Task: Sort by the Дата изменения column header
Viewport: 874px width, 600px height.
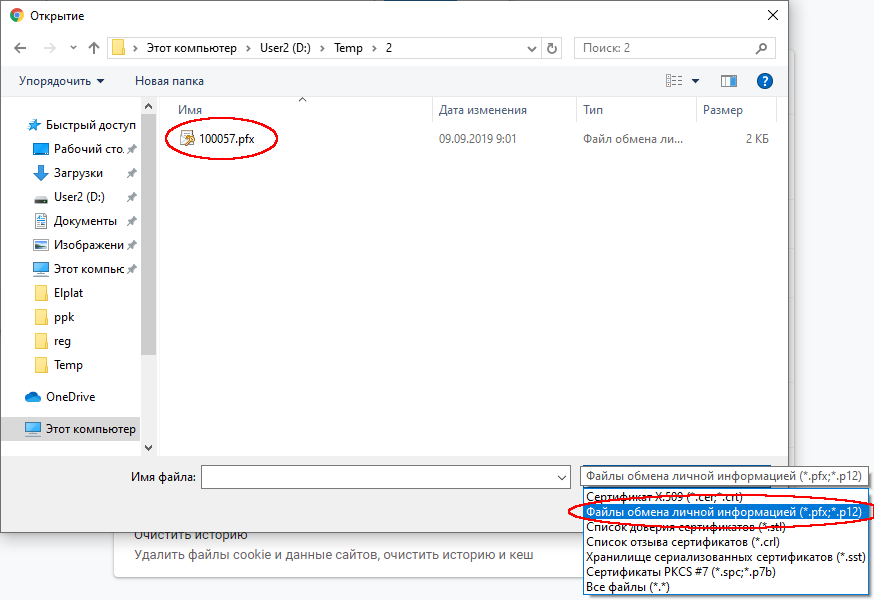Action: [483, 110]
